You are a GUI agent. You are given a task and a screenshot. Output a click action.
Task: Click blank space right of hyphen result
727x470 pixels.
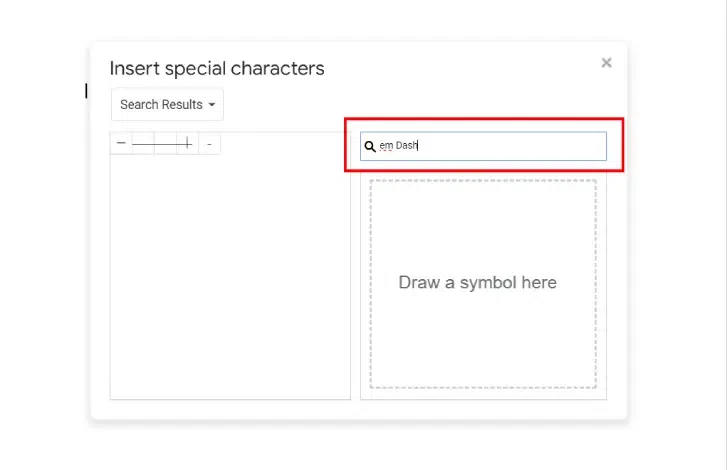285,144
